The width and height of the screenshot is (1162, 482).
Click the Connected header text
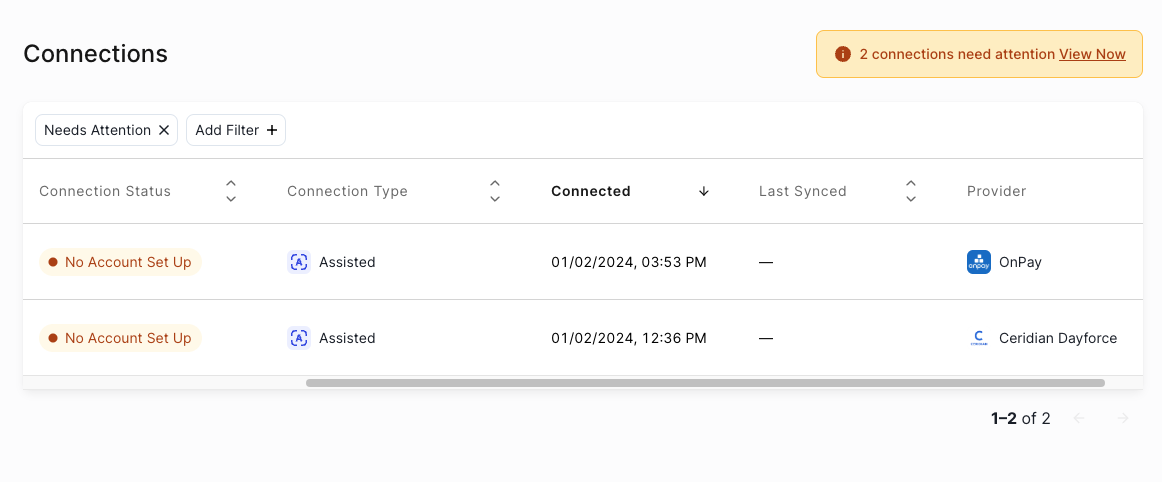591,191
